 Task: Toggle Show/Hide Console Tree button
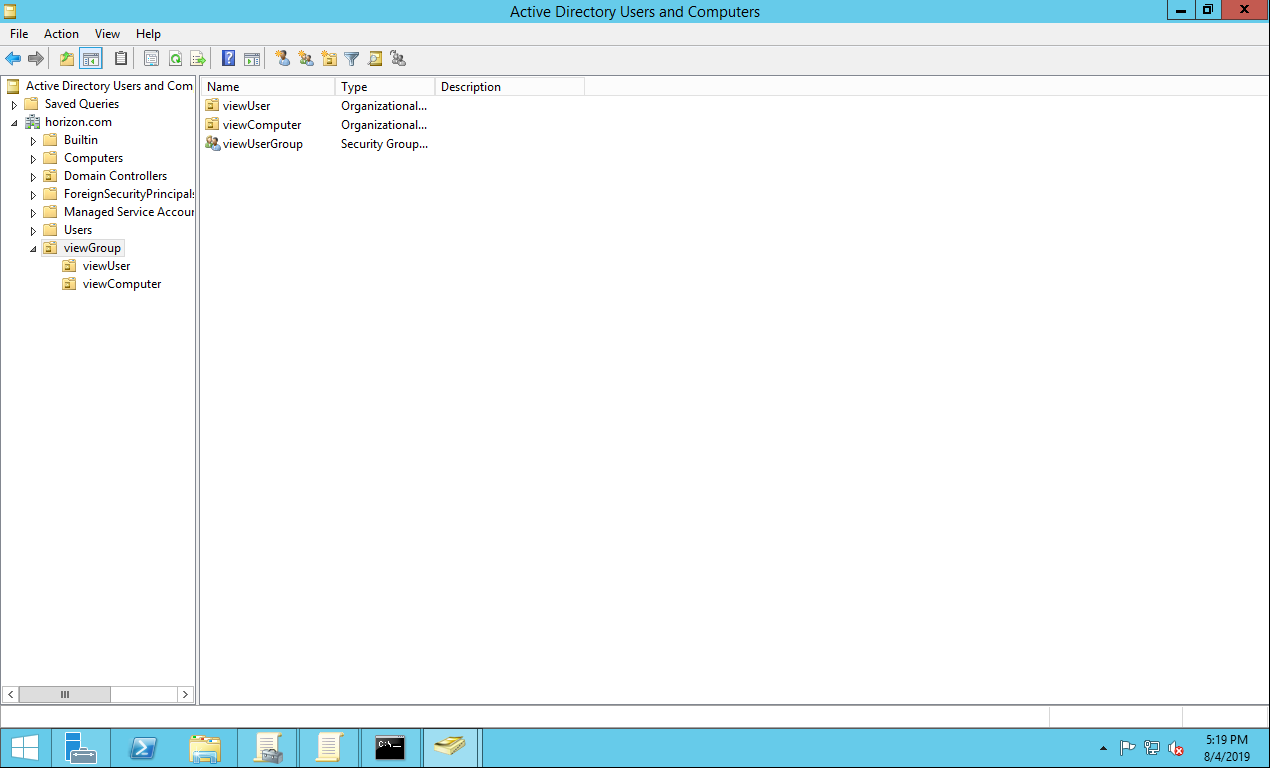[91, 59]
